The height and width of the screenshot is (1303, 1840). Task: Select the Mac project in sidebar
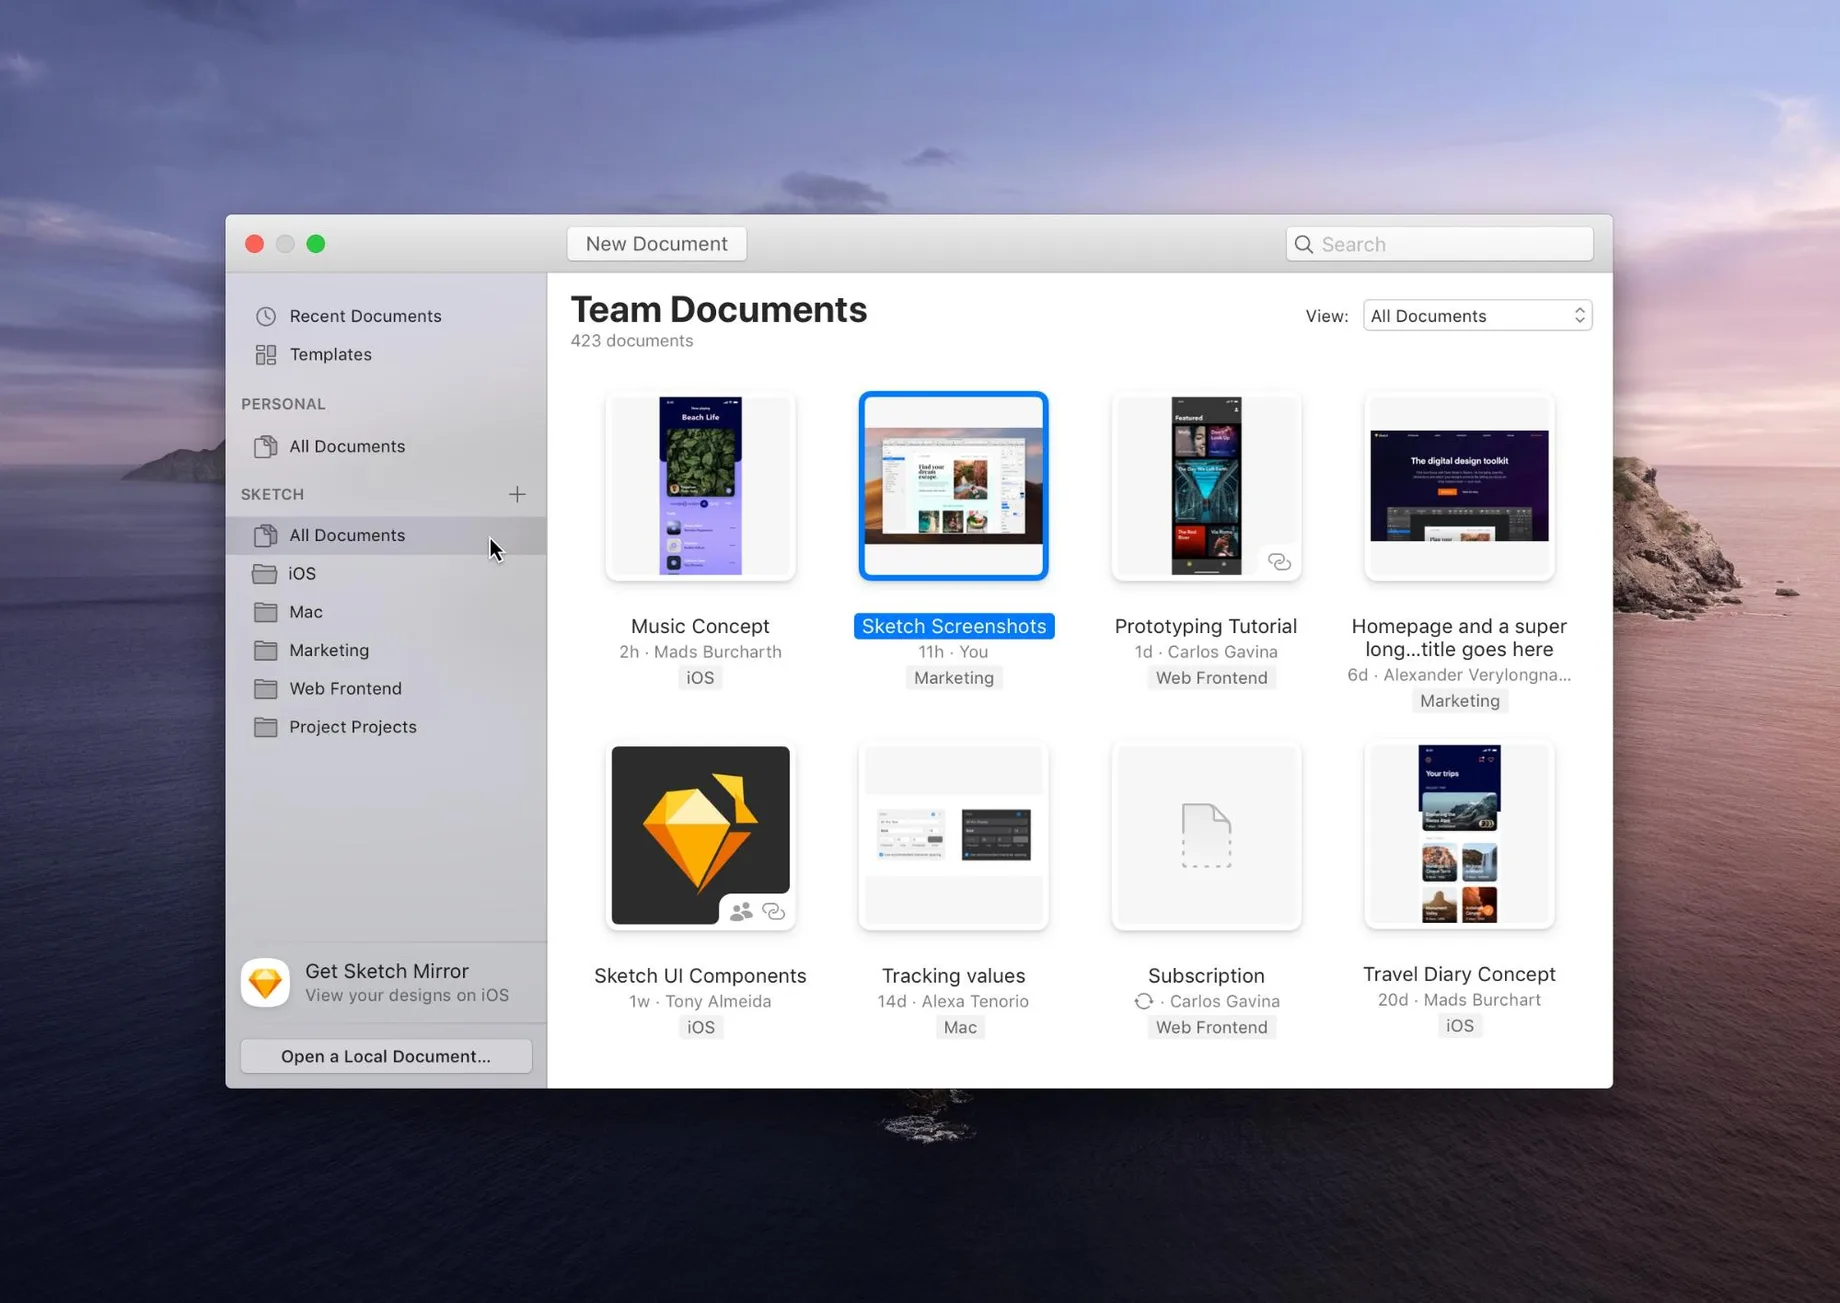[x=386, y=612]
